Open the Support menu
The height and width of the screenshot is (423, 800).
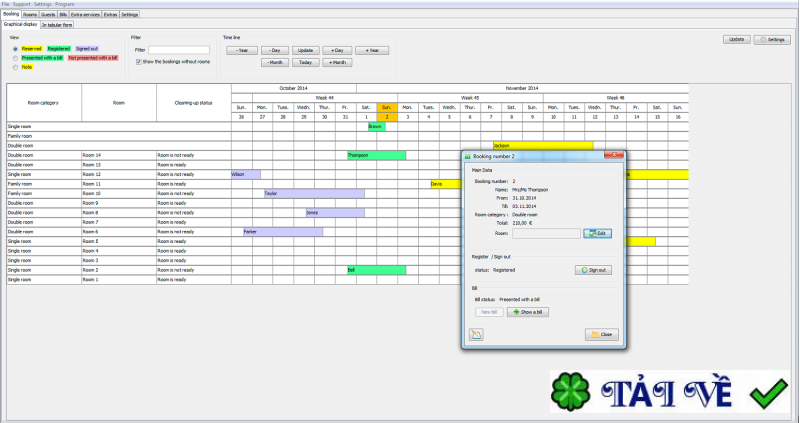point(22,4)
